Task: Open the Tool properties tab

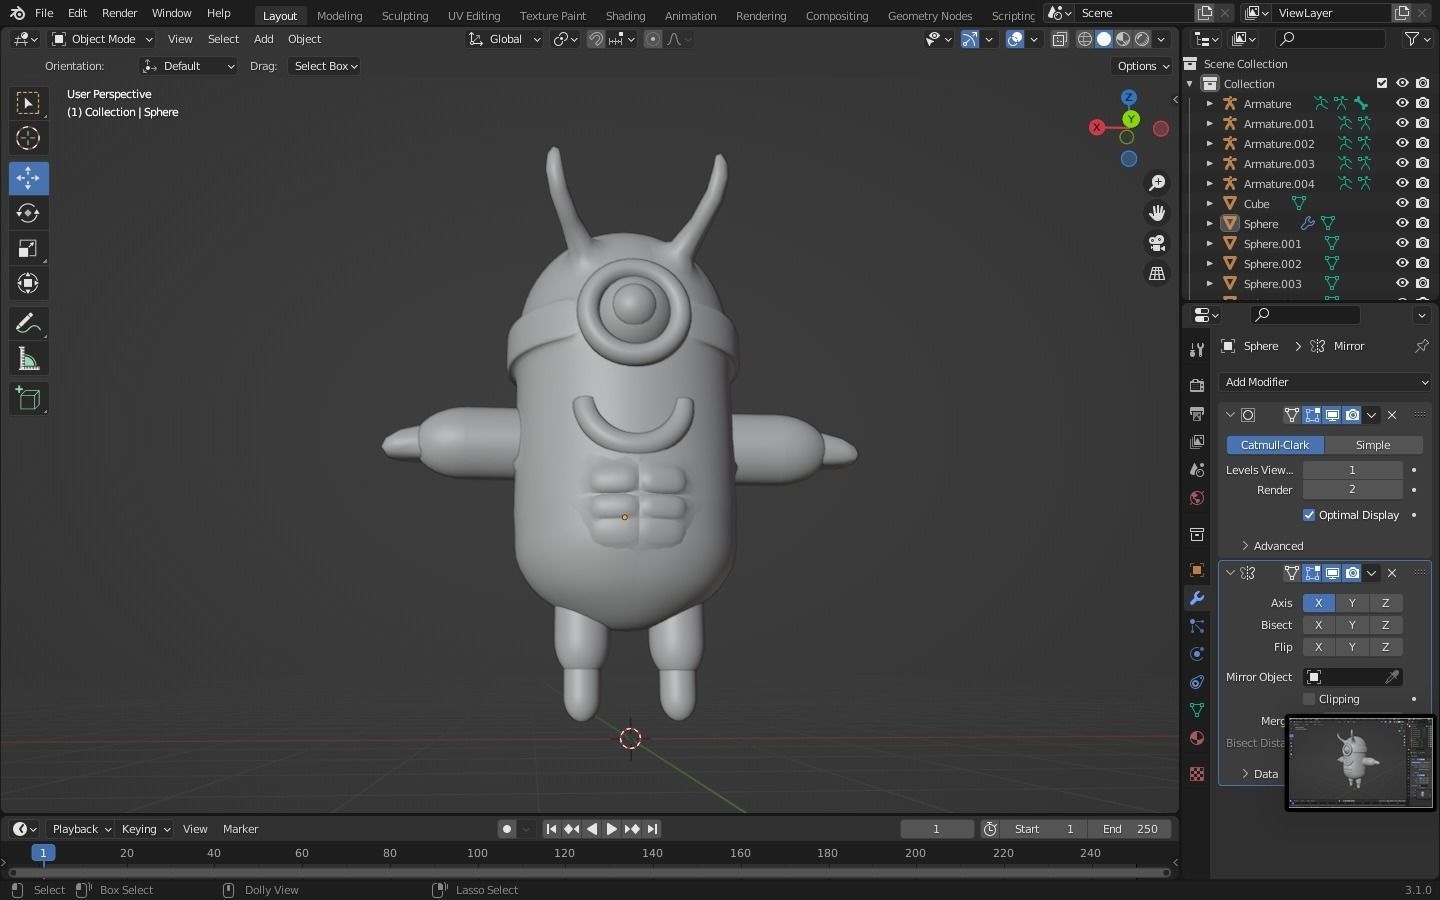Action: pos(1196,349)
